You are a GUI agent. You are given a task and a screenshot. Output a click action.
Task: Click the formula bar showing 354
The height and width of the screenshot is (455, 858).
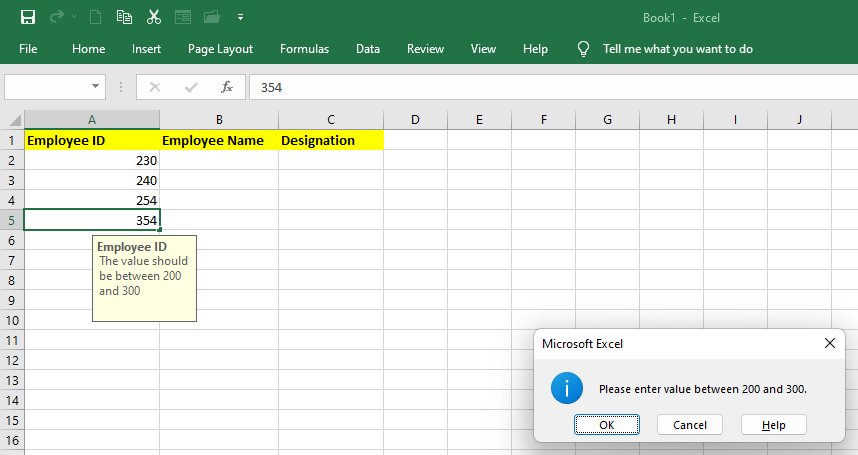click(550, 87)
